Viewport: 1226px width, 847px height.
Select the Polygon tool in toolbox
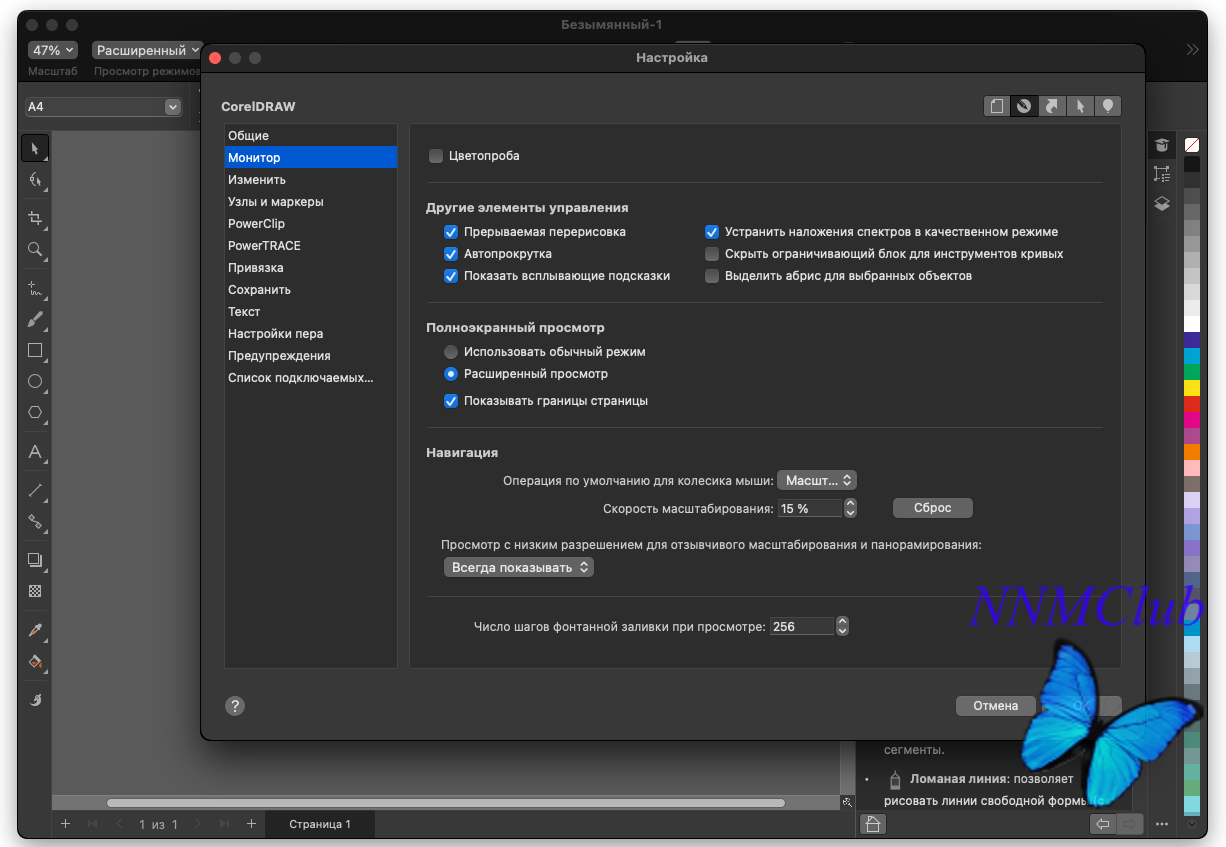coord(35,412)
